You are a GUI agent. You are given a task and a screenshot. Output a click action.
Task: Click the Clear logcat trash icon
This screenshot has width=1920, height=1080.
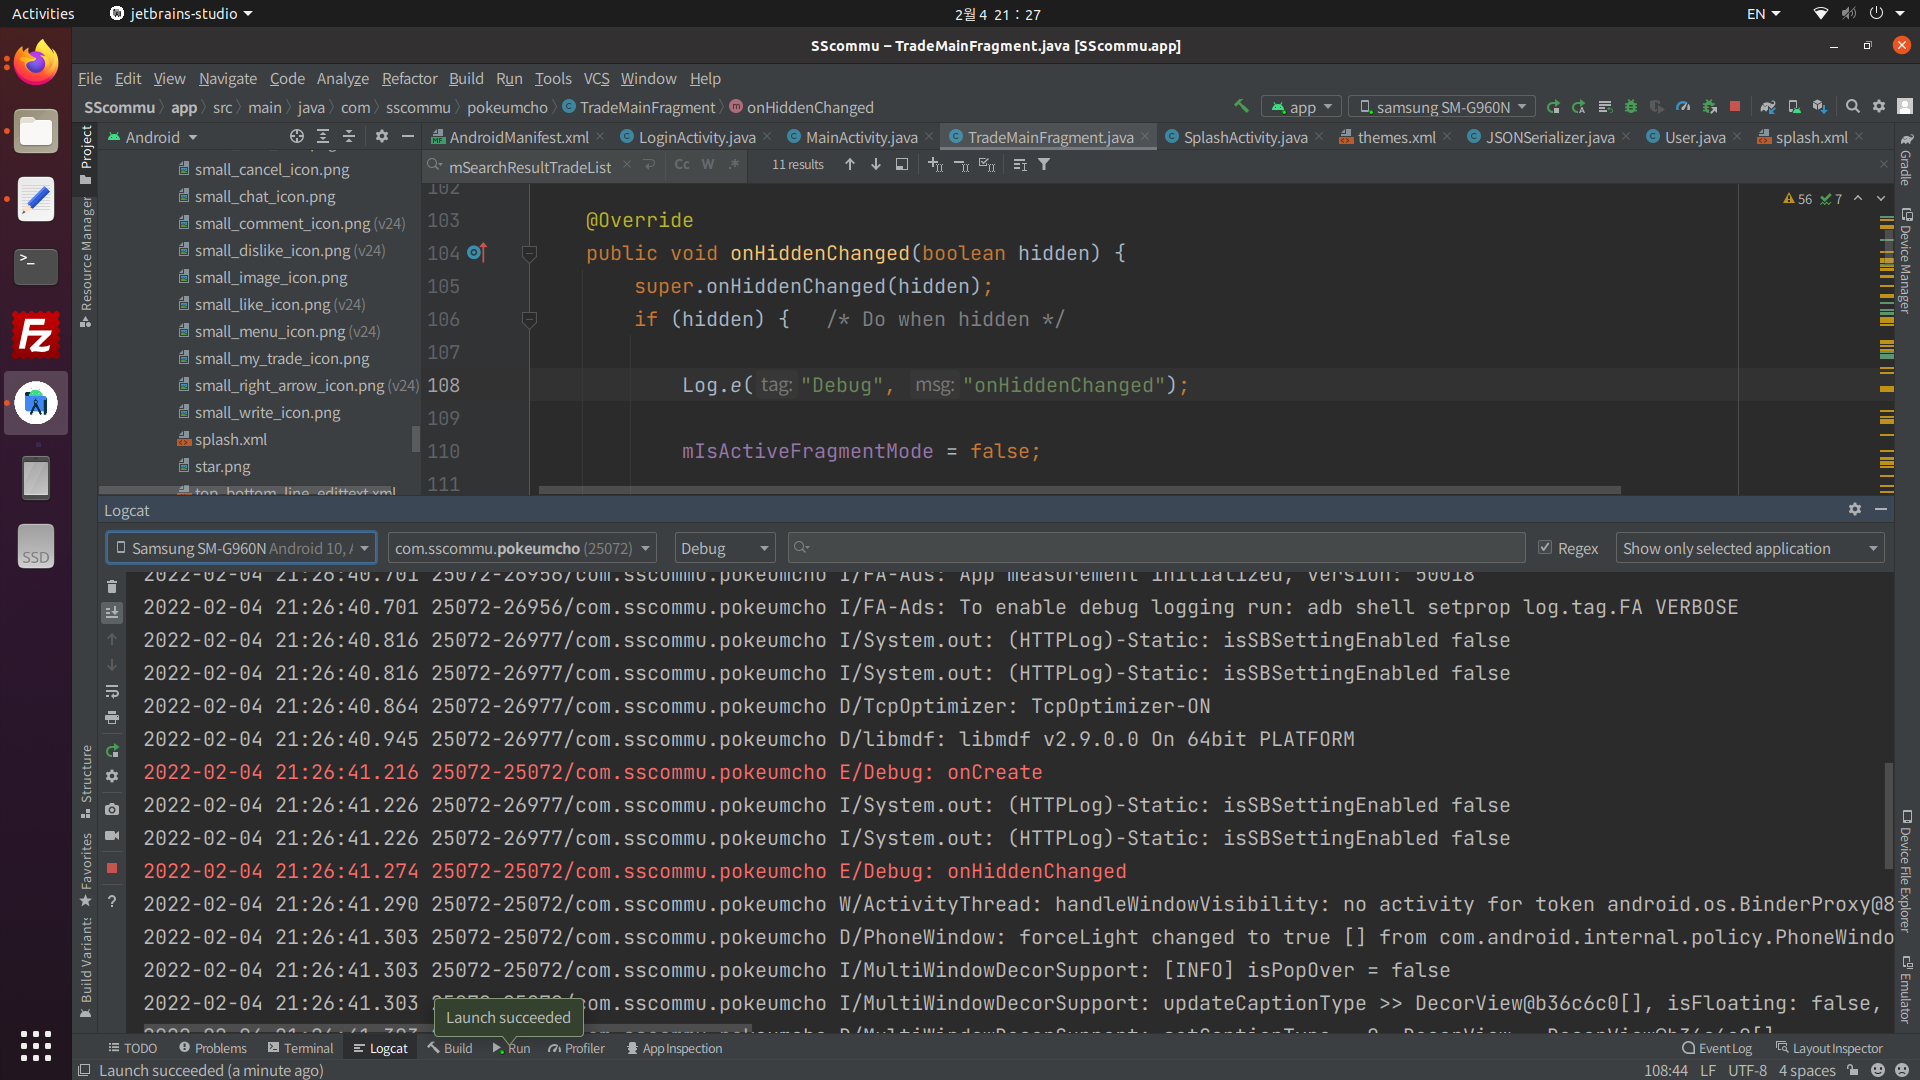pos(112,587)
